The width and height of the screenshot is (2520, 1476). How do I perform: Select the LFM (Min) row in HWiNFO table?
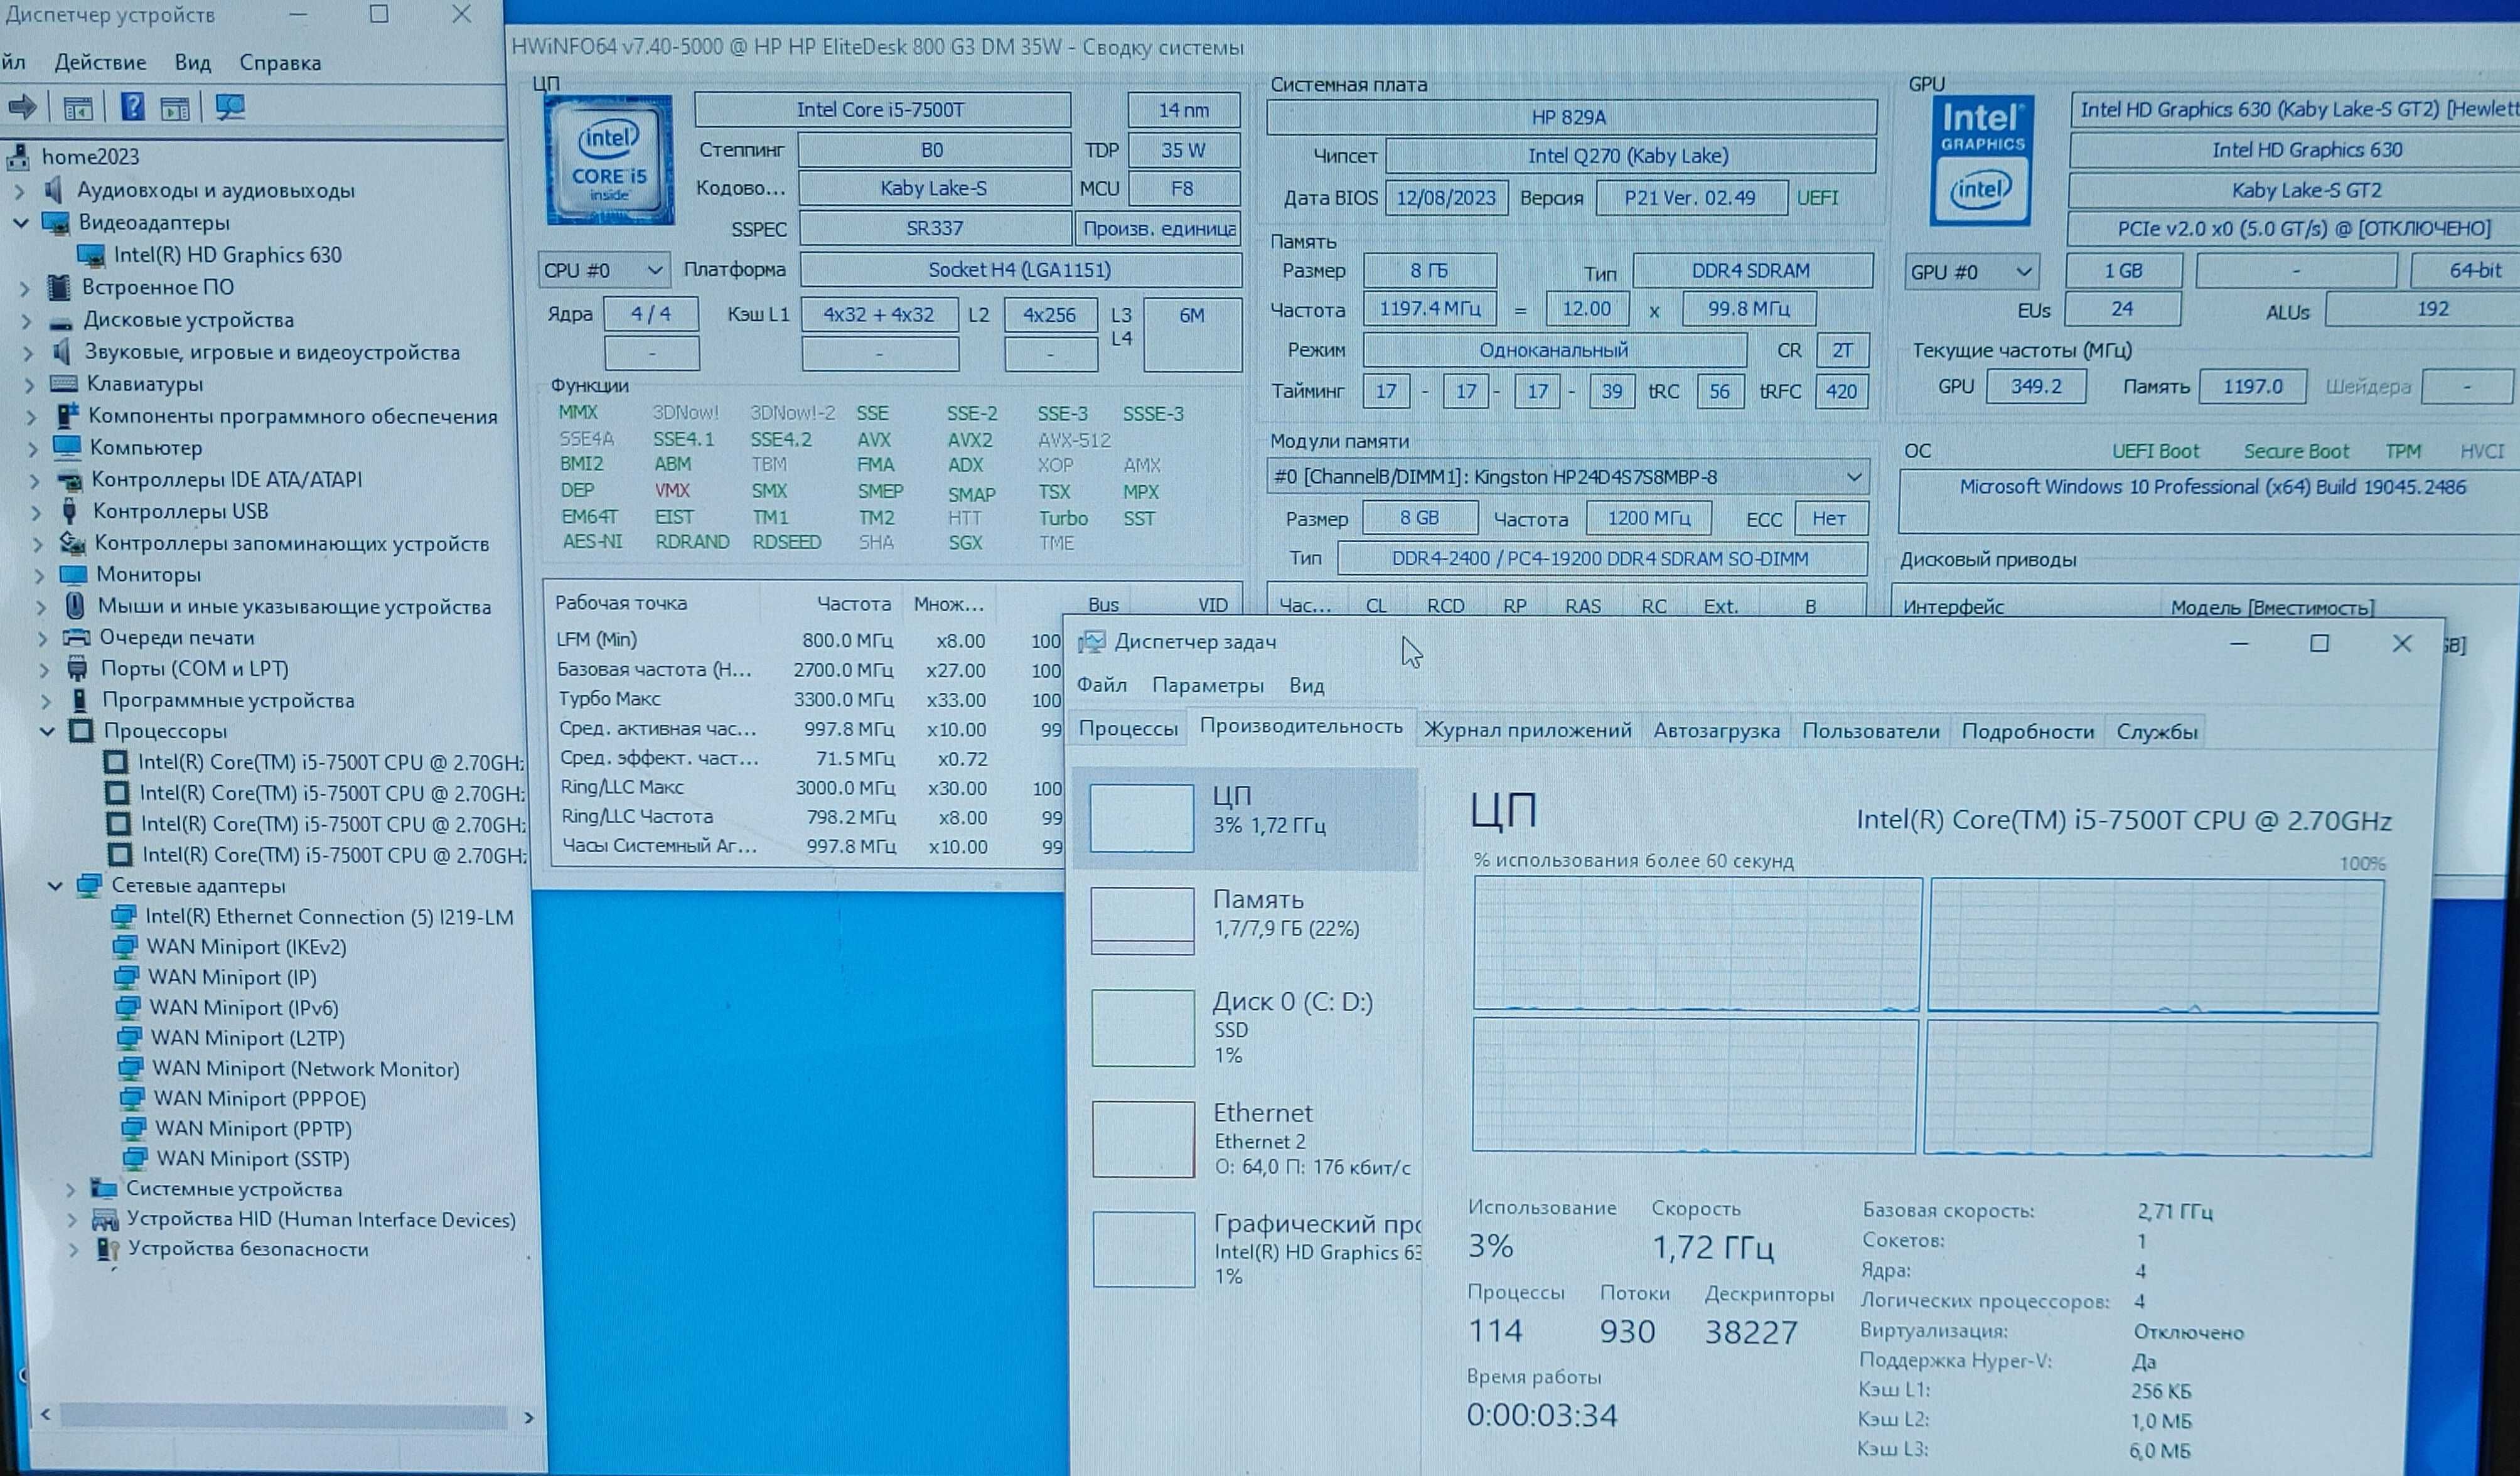point(807,640)
